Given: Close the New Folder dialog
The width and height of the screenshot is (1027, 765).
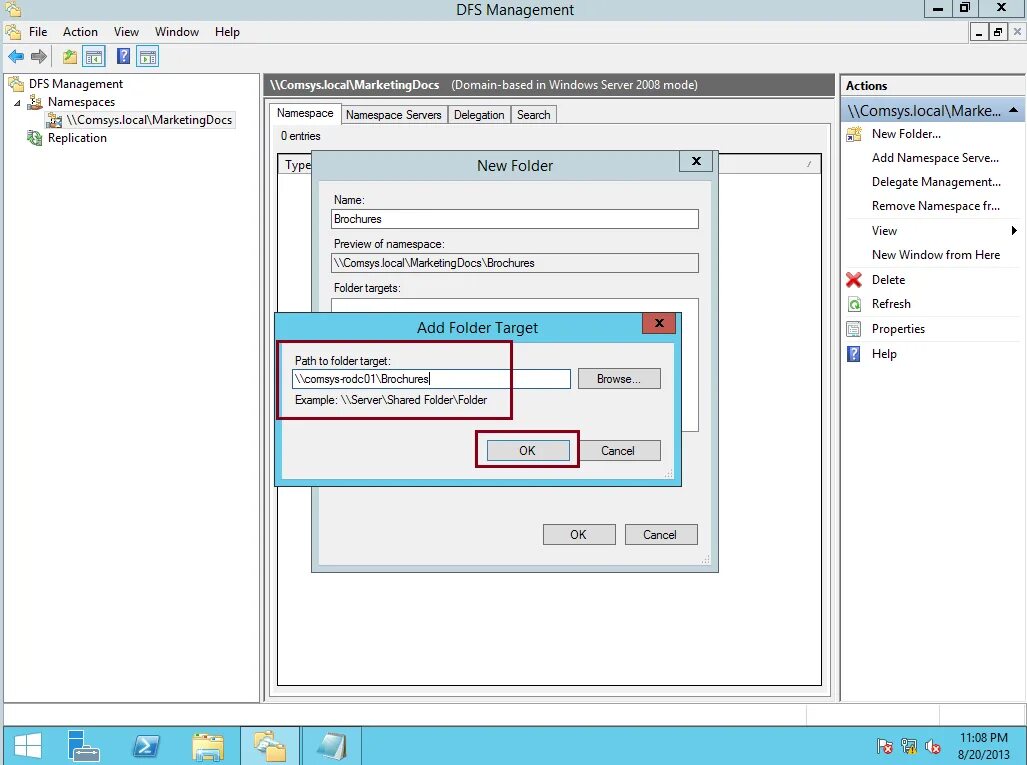Looking at the screenshot, I should 697,161.
